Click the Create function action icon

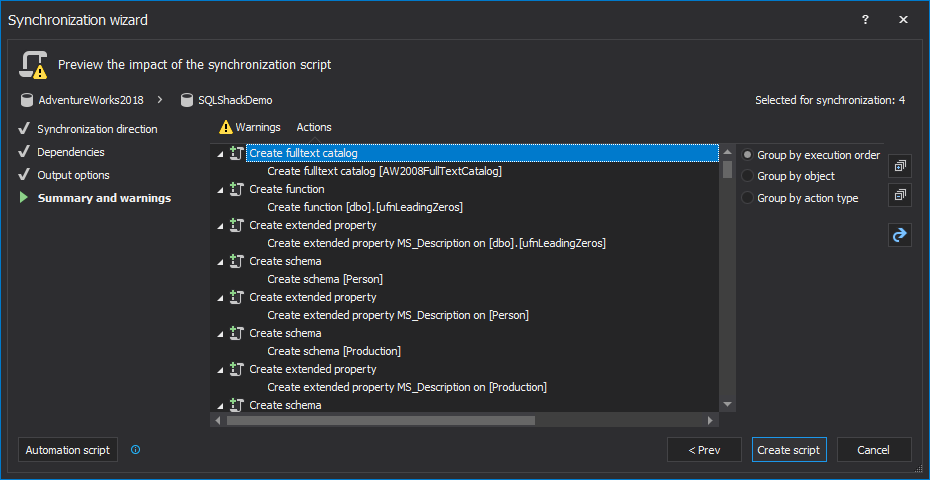237,189
